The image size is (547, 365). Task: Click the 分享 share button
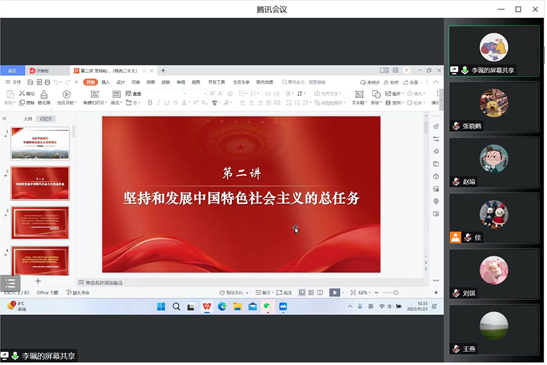pyautogui.click(x=411, y=82)
